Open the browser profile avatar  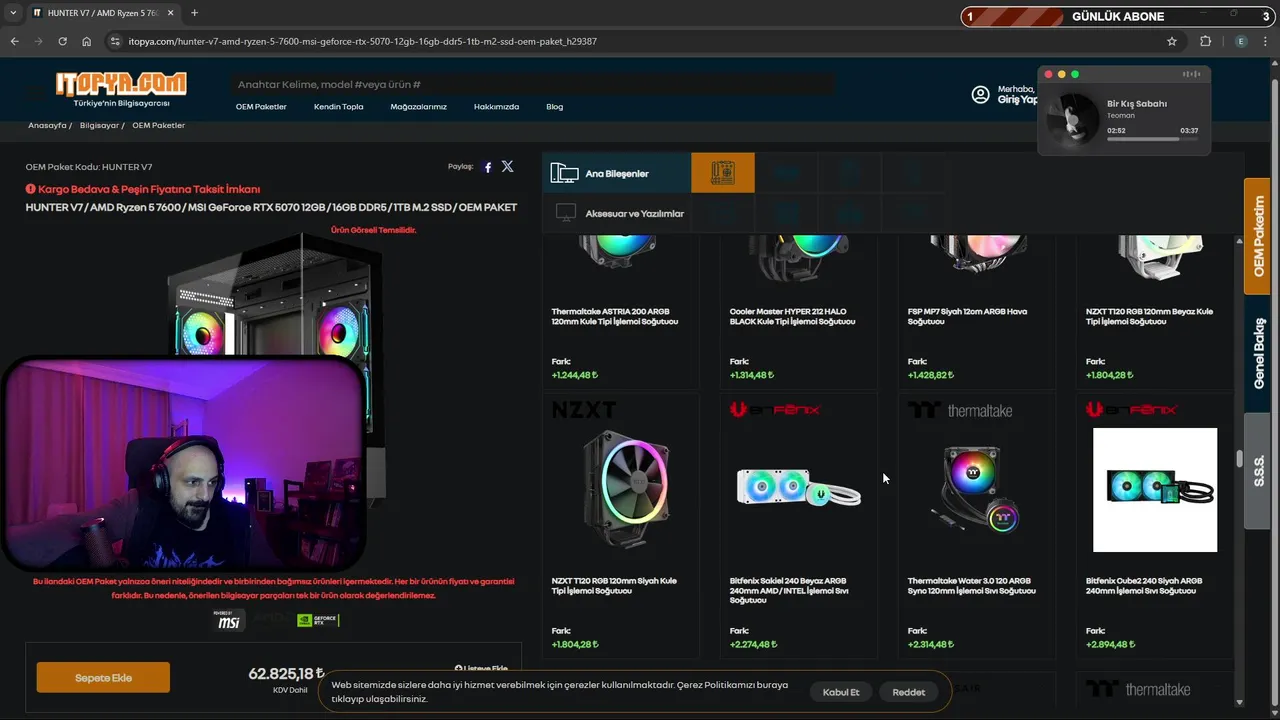click(x=1241, y=41)
